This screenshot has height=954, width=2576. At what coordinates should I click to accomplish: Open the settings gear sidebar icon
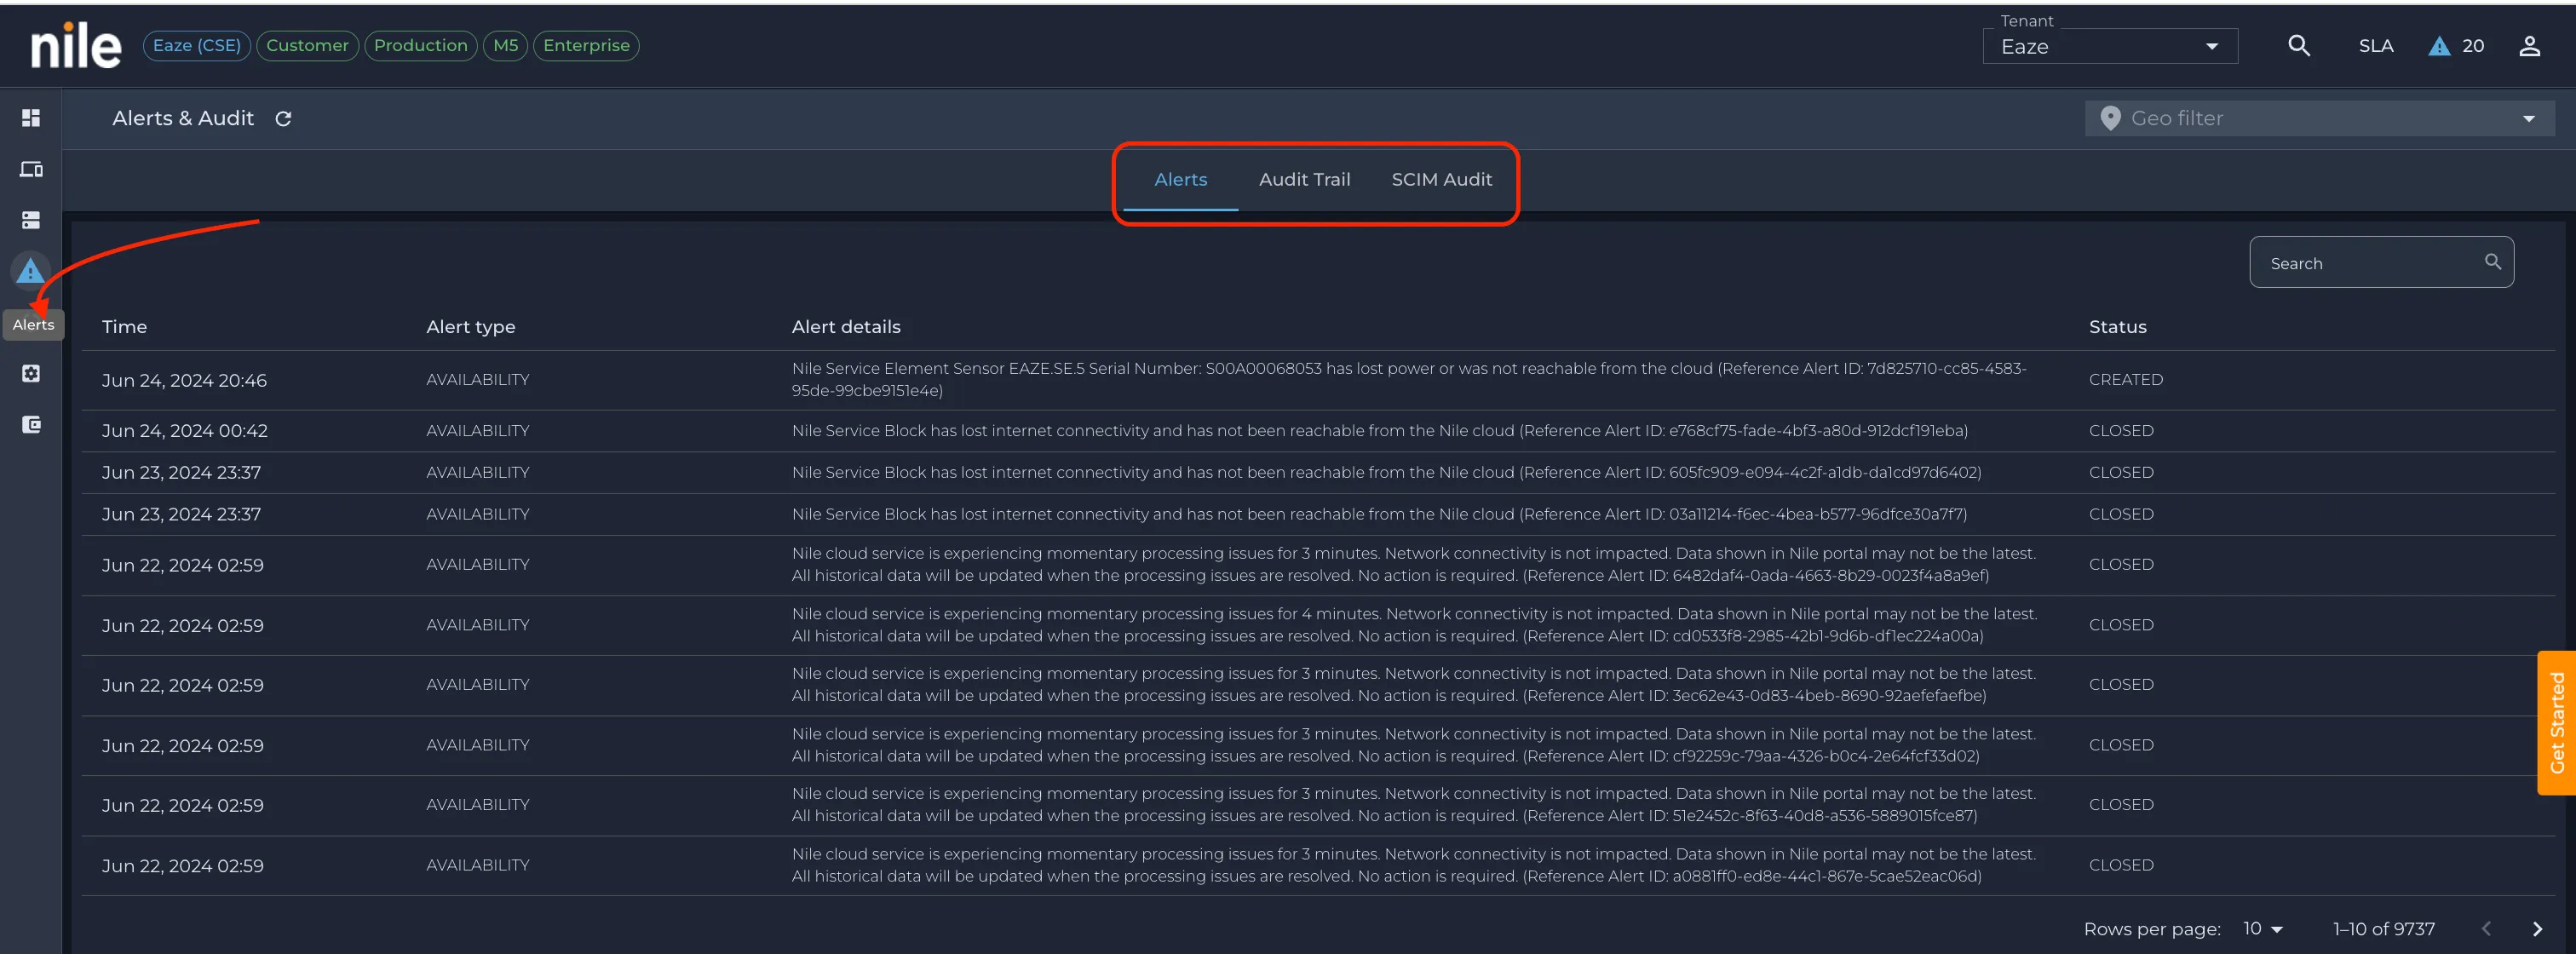(x=31, y=373)
